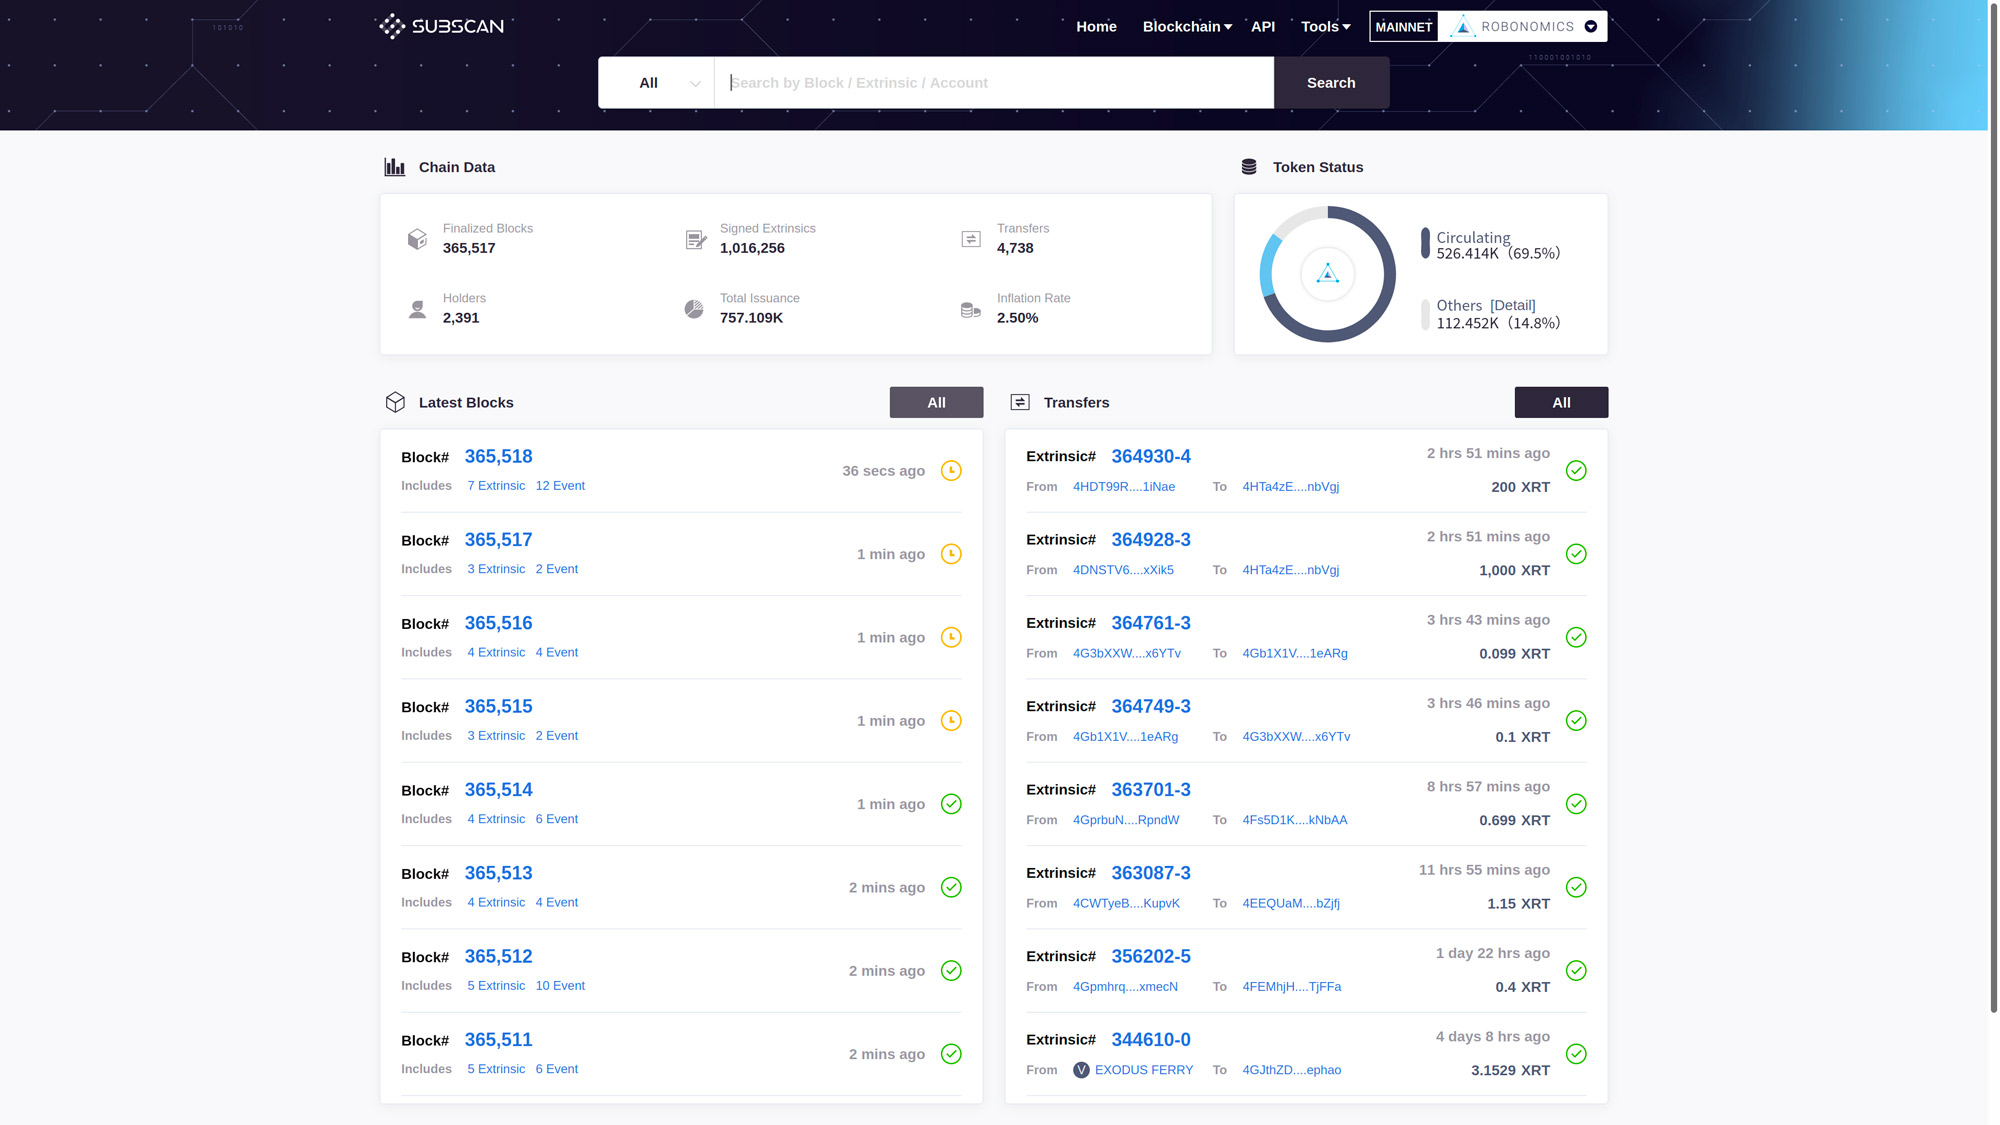Open the Detail link under Token Status
The width and height of the screenshot is (2000, 1125).
tap(1512, 305)
